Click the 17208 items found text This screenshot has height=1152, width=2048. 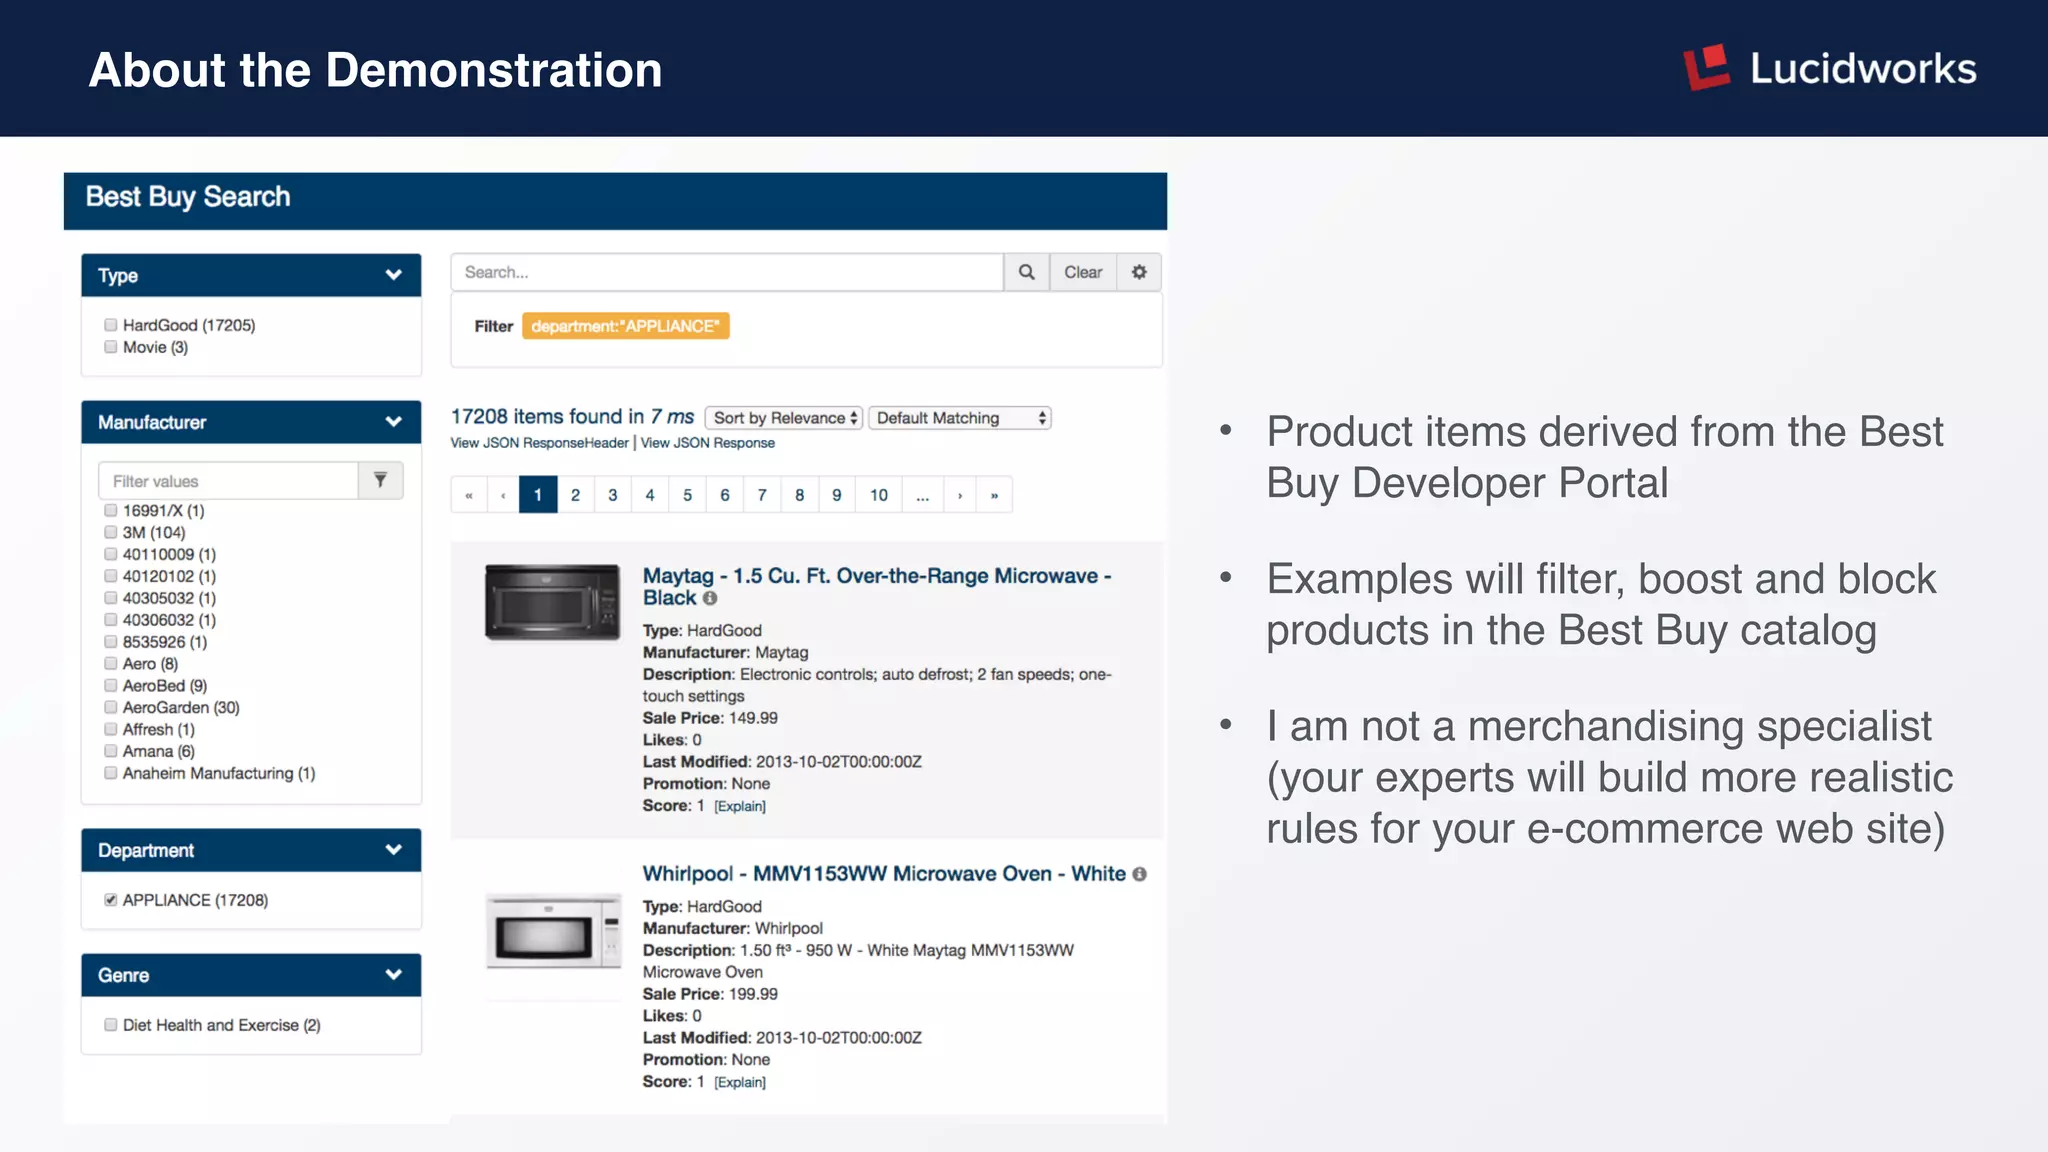coord(572,417)
